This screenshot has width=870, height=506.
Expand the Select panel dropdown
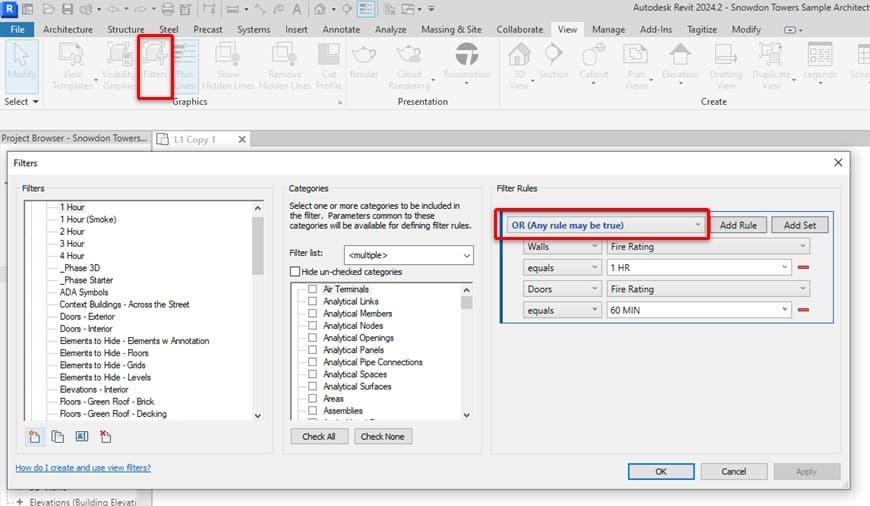pyautogui.click(x=22, y=102)
